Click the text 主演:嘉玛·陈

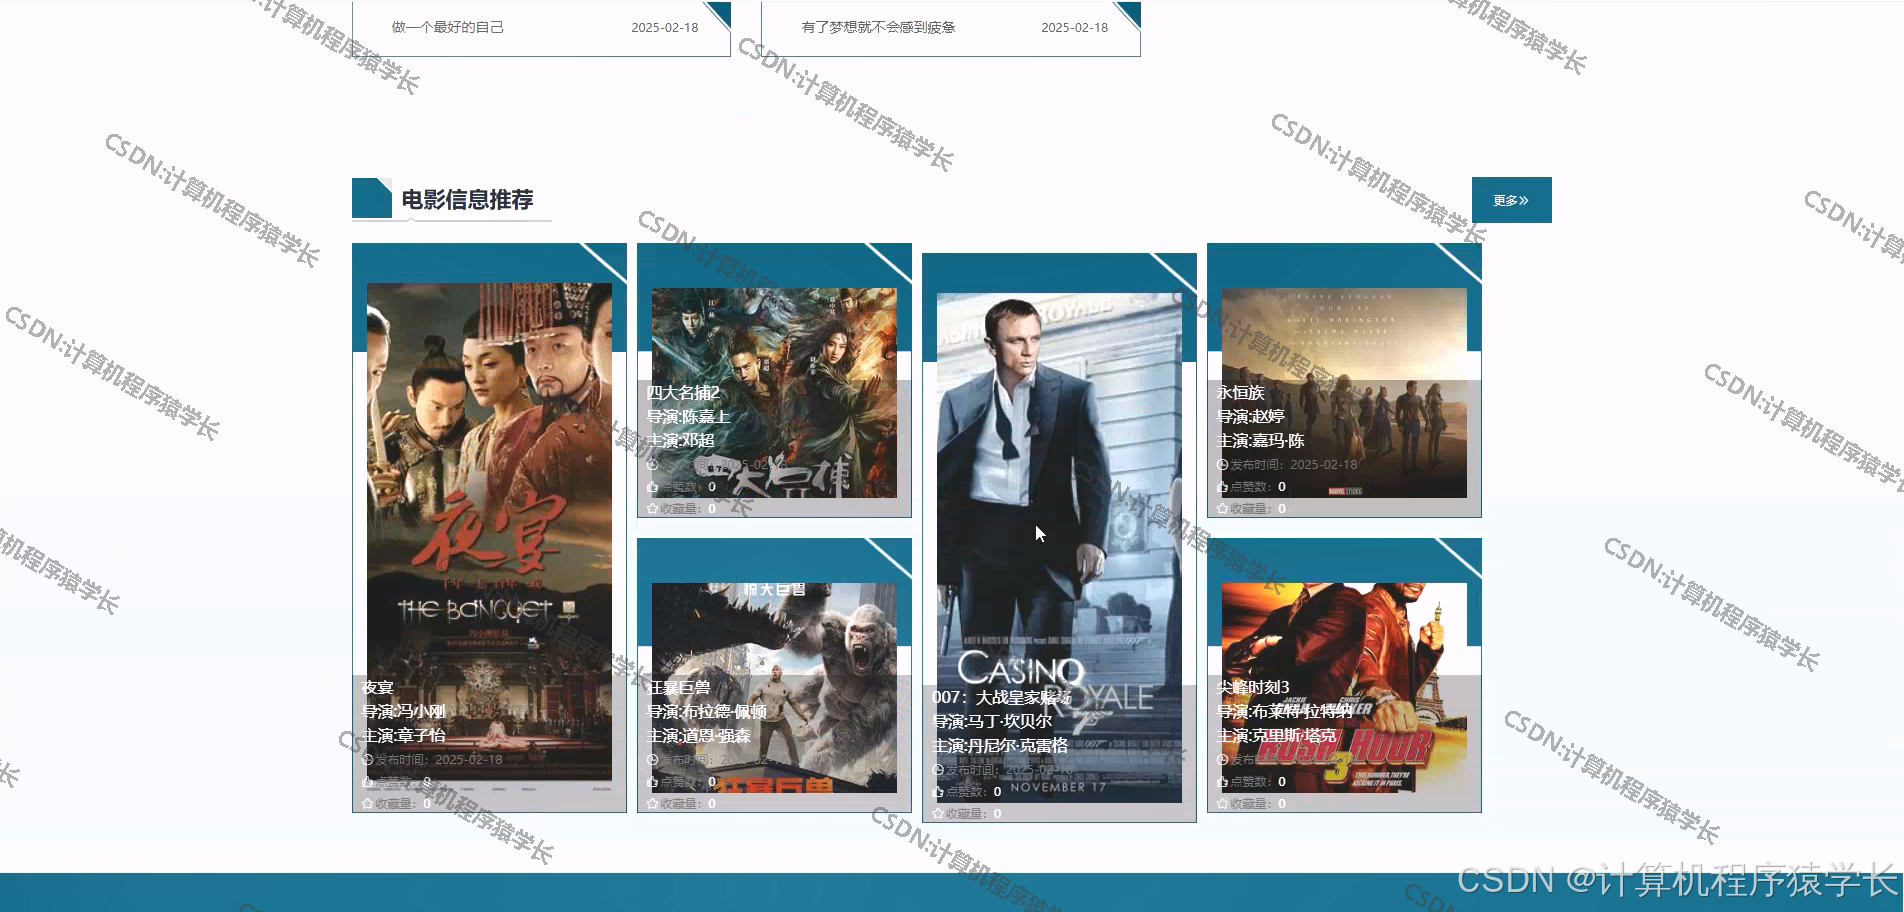point(1260,441)
